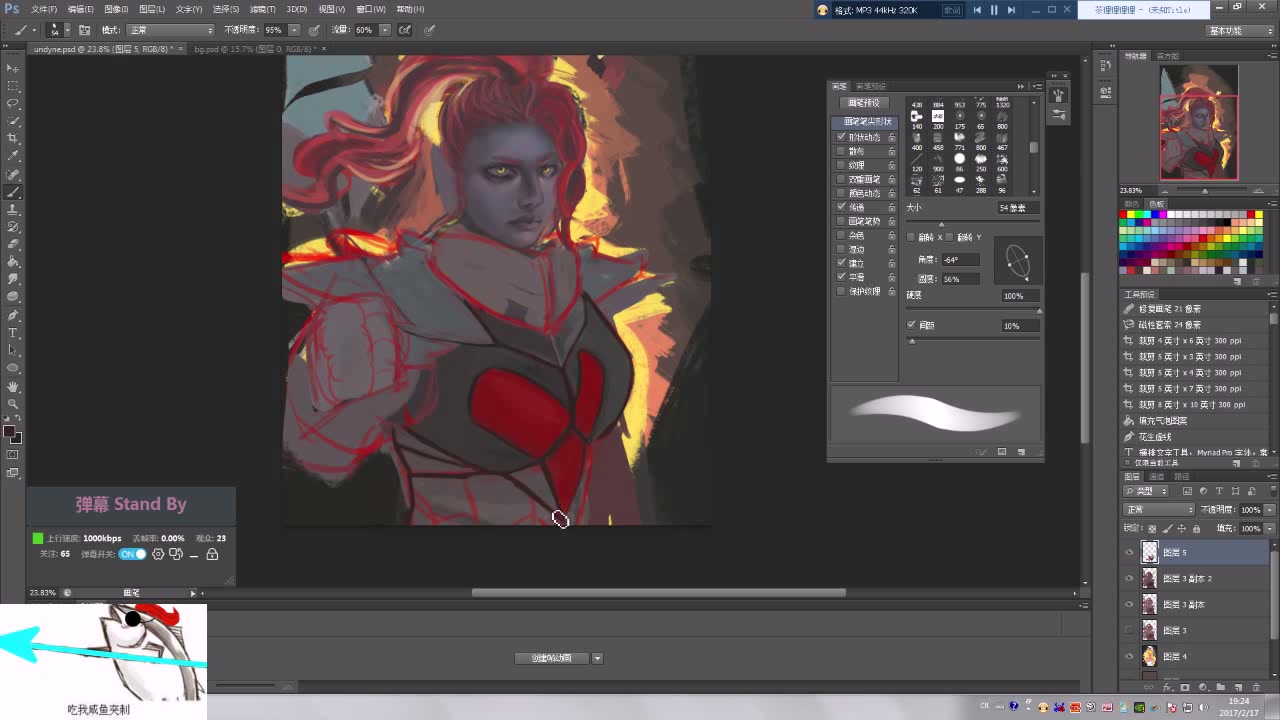Screen dimensions: 1280x720
Task: Open the 窗口(W) menu
Action: (371, 9)
